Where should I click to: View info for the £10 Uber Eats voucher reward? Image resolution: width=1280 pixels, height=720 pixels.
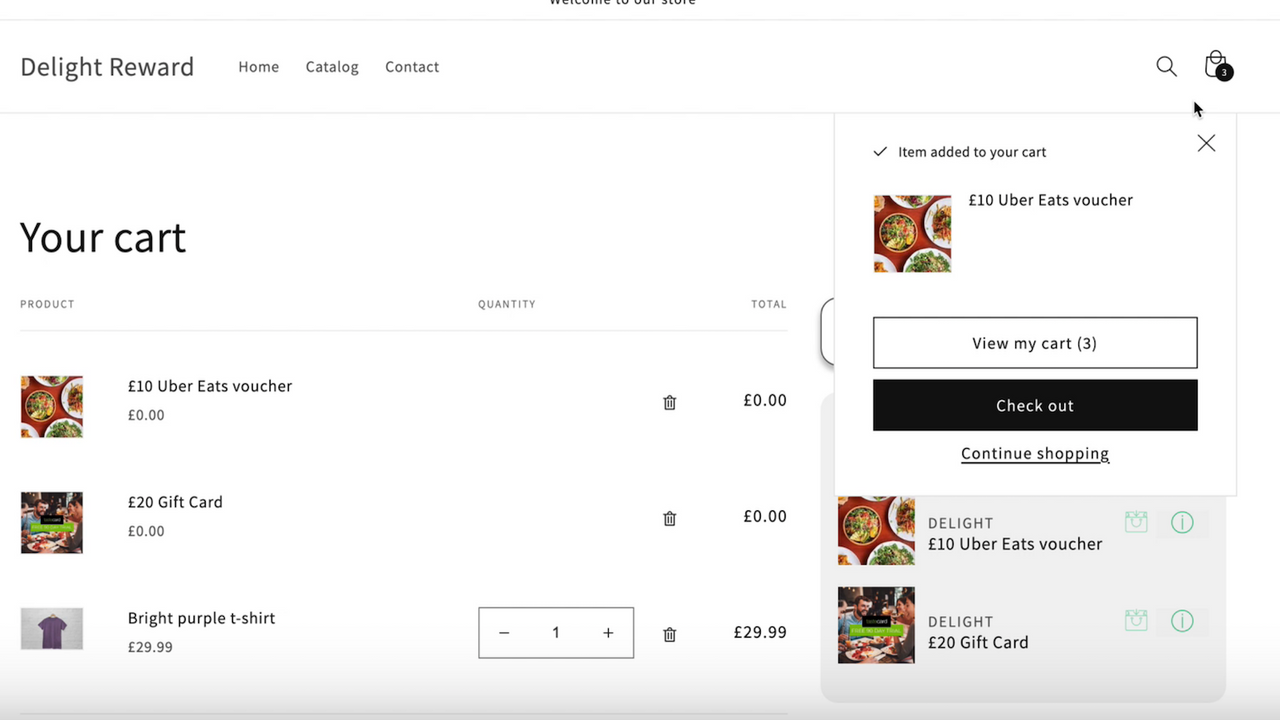[x=1182, y=522]
